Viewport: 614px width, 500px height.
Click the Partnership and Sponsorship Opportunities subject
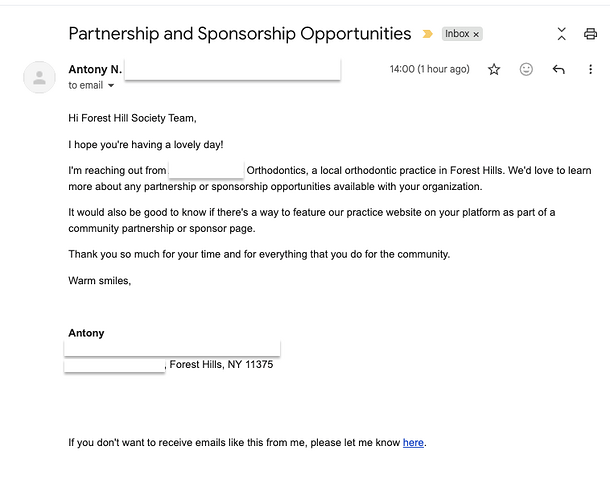(239, 34)
